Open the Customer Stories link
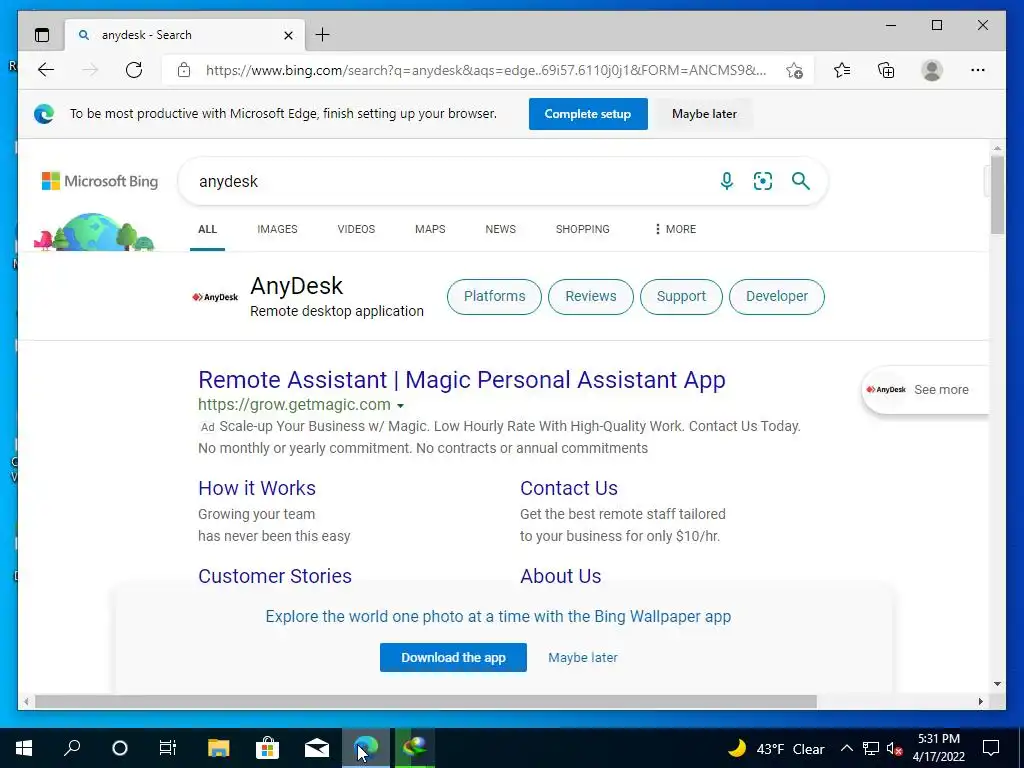 coord(275,576)
